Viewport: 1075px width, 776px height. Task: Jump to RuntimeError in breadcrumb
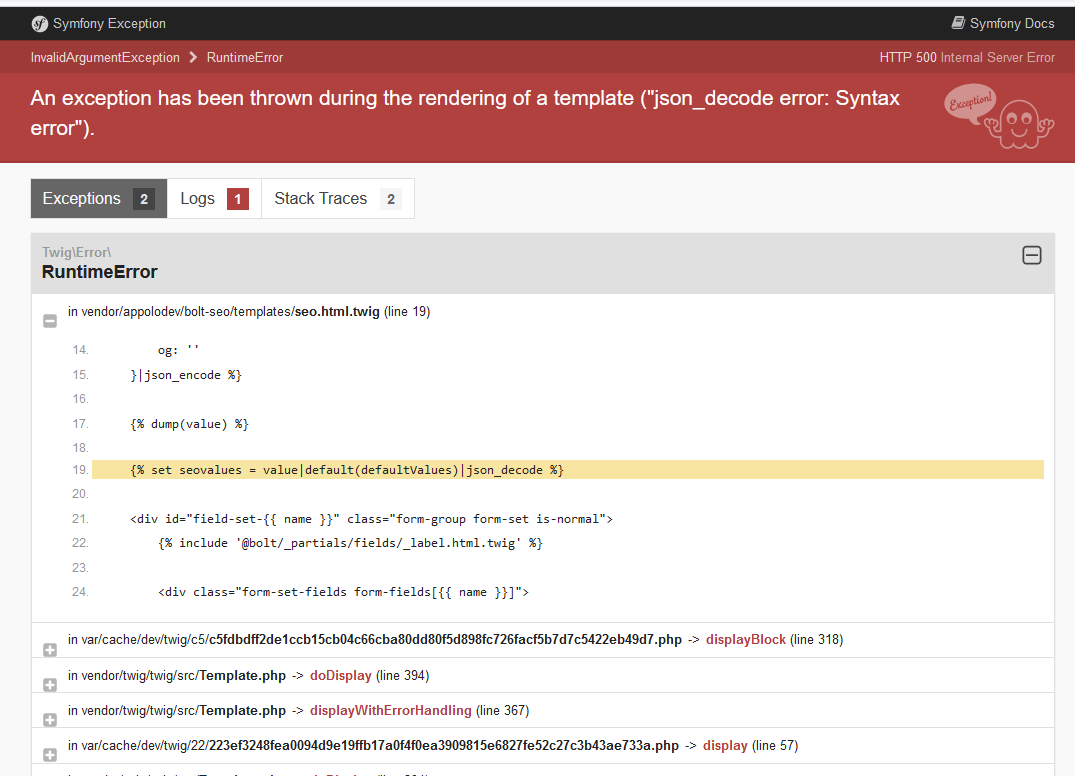(245, 58)
